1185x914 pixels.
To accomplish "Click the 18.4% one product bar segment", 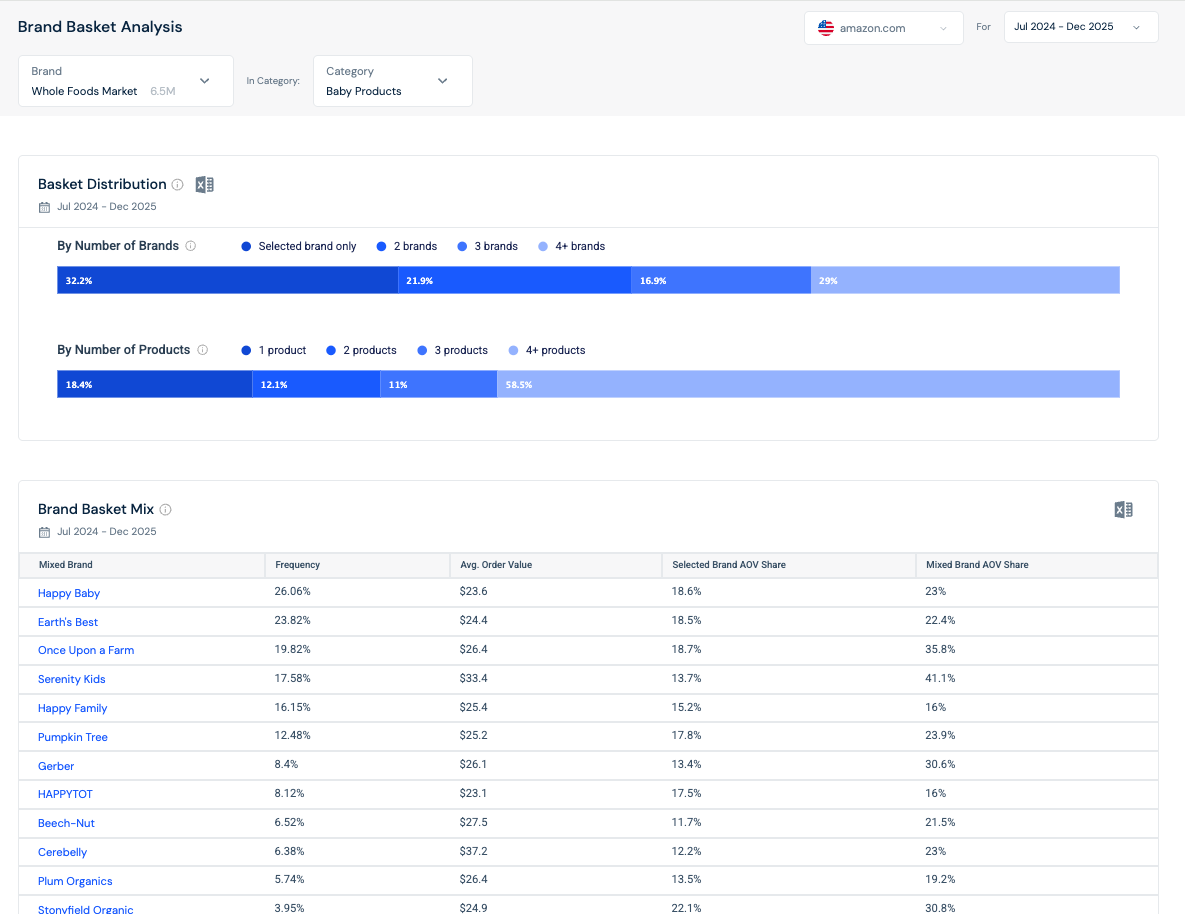I will click(x=155, y=384).
